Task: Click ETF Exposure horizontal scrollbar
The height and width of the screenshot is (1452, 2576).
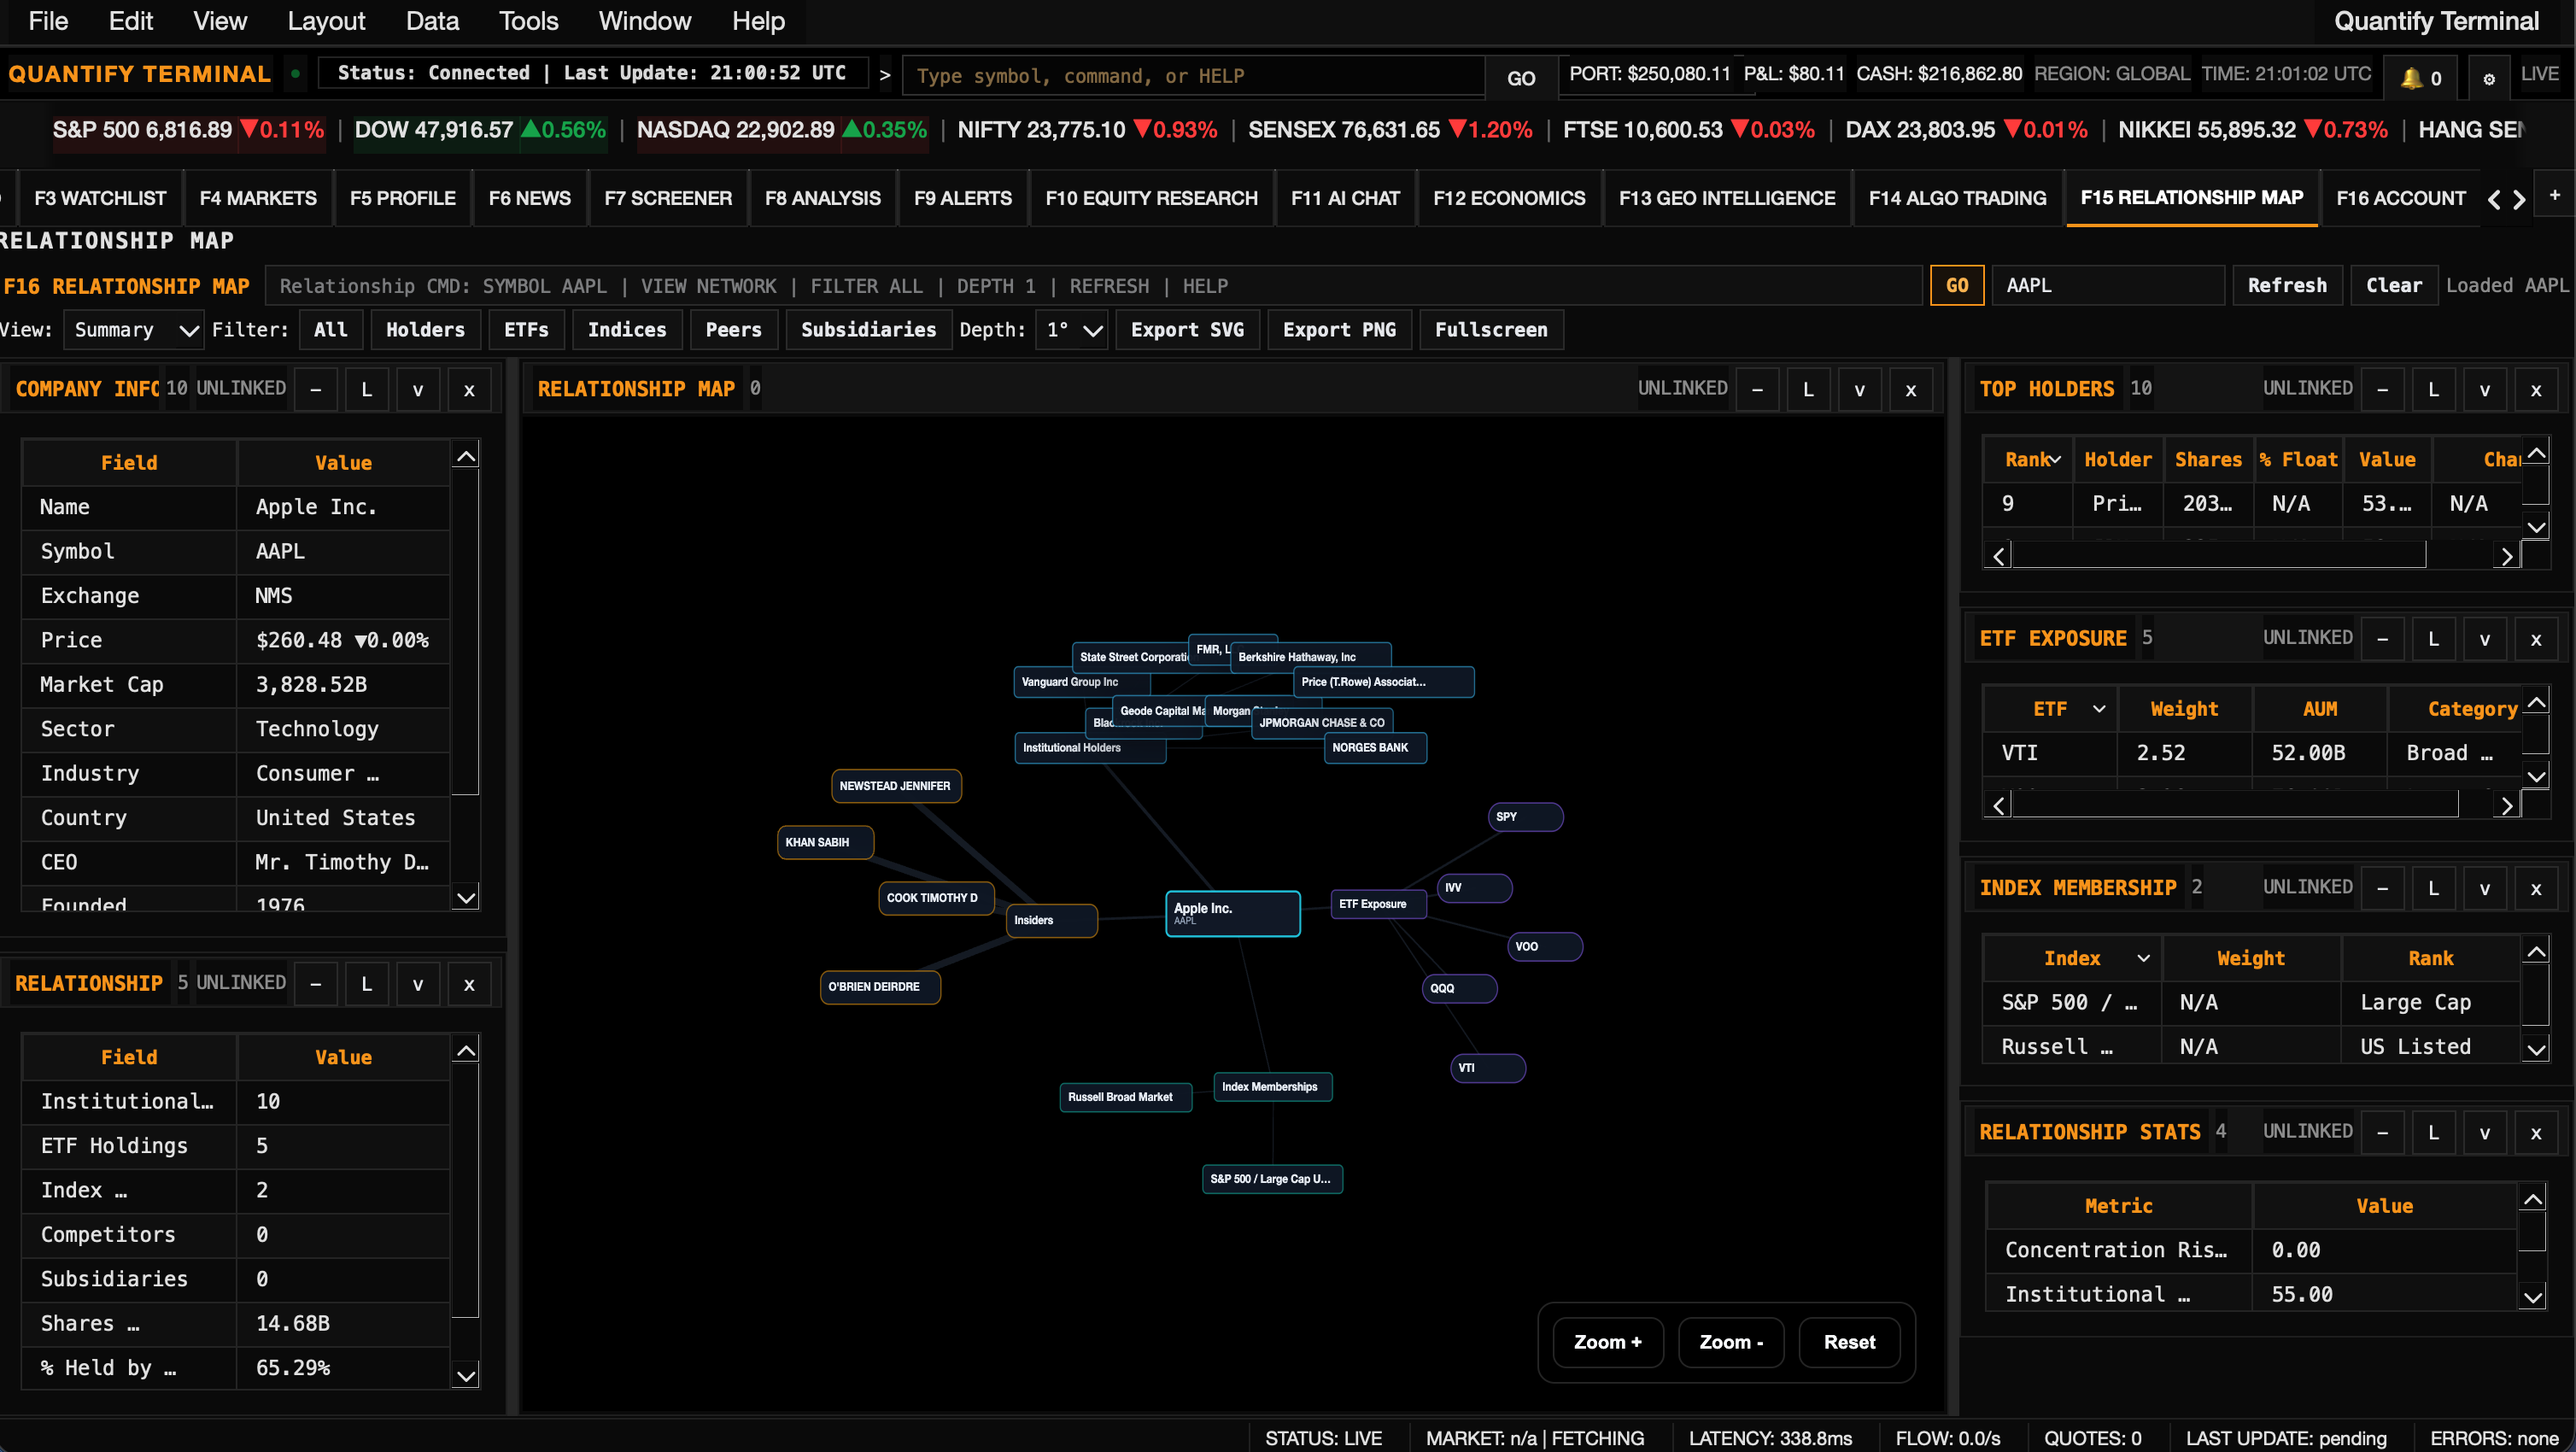Action: click(x=2235, y=804)
